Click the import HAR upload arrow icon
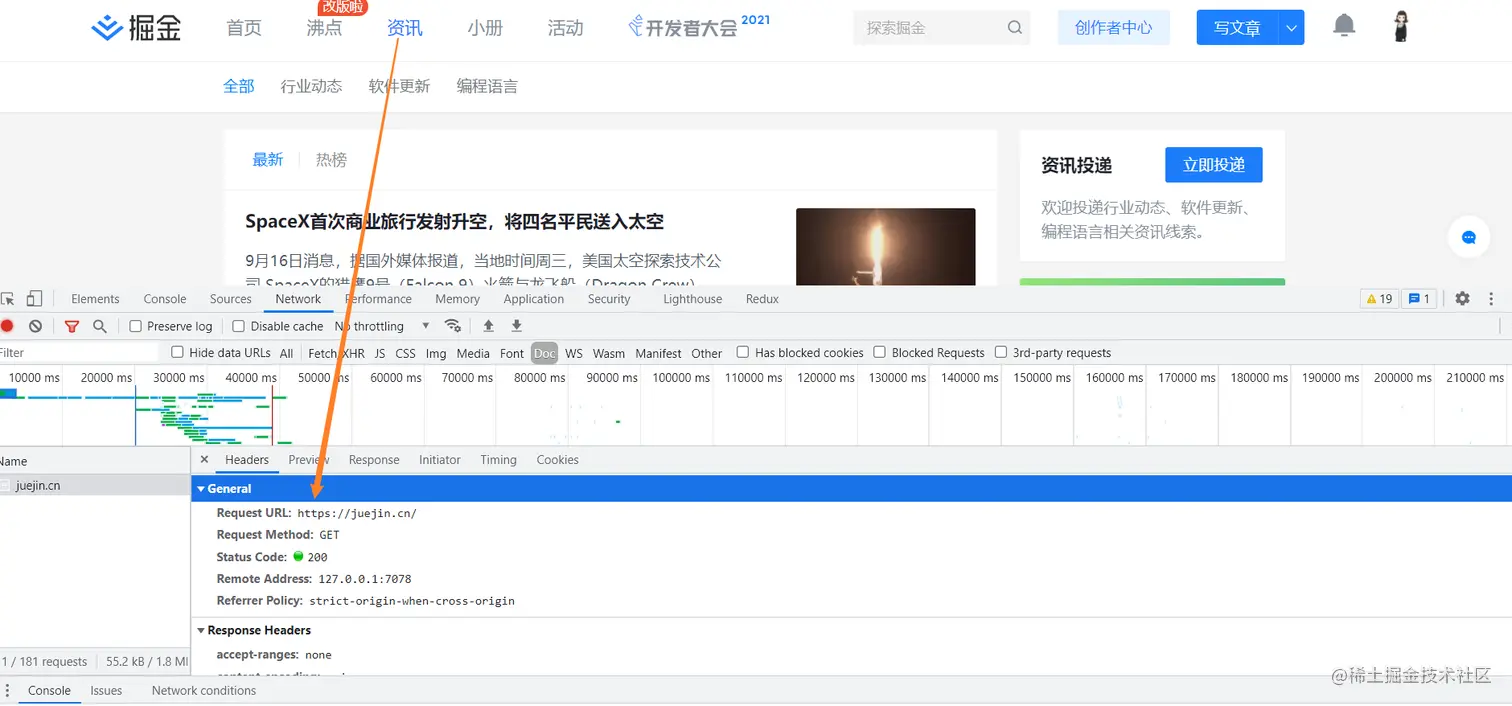The width and height of the screenshot is (1512, 706). point(489,326)
